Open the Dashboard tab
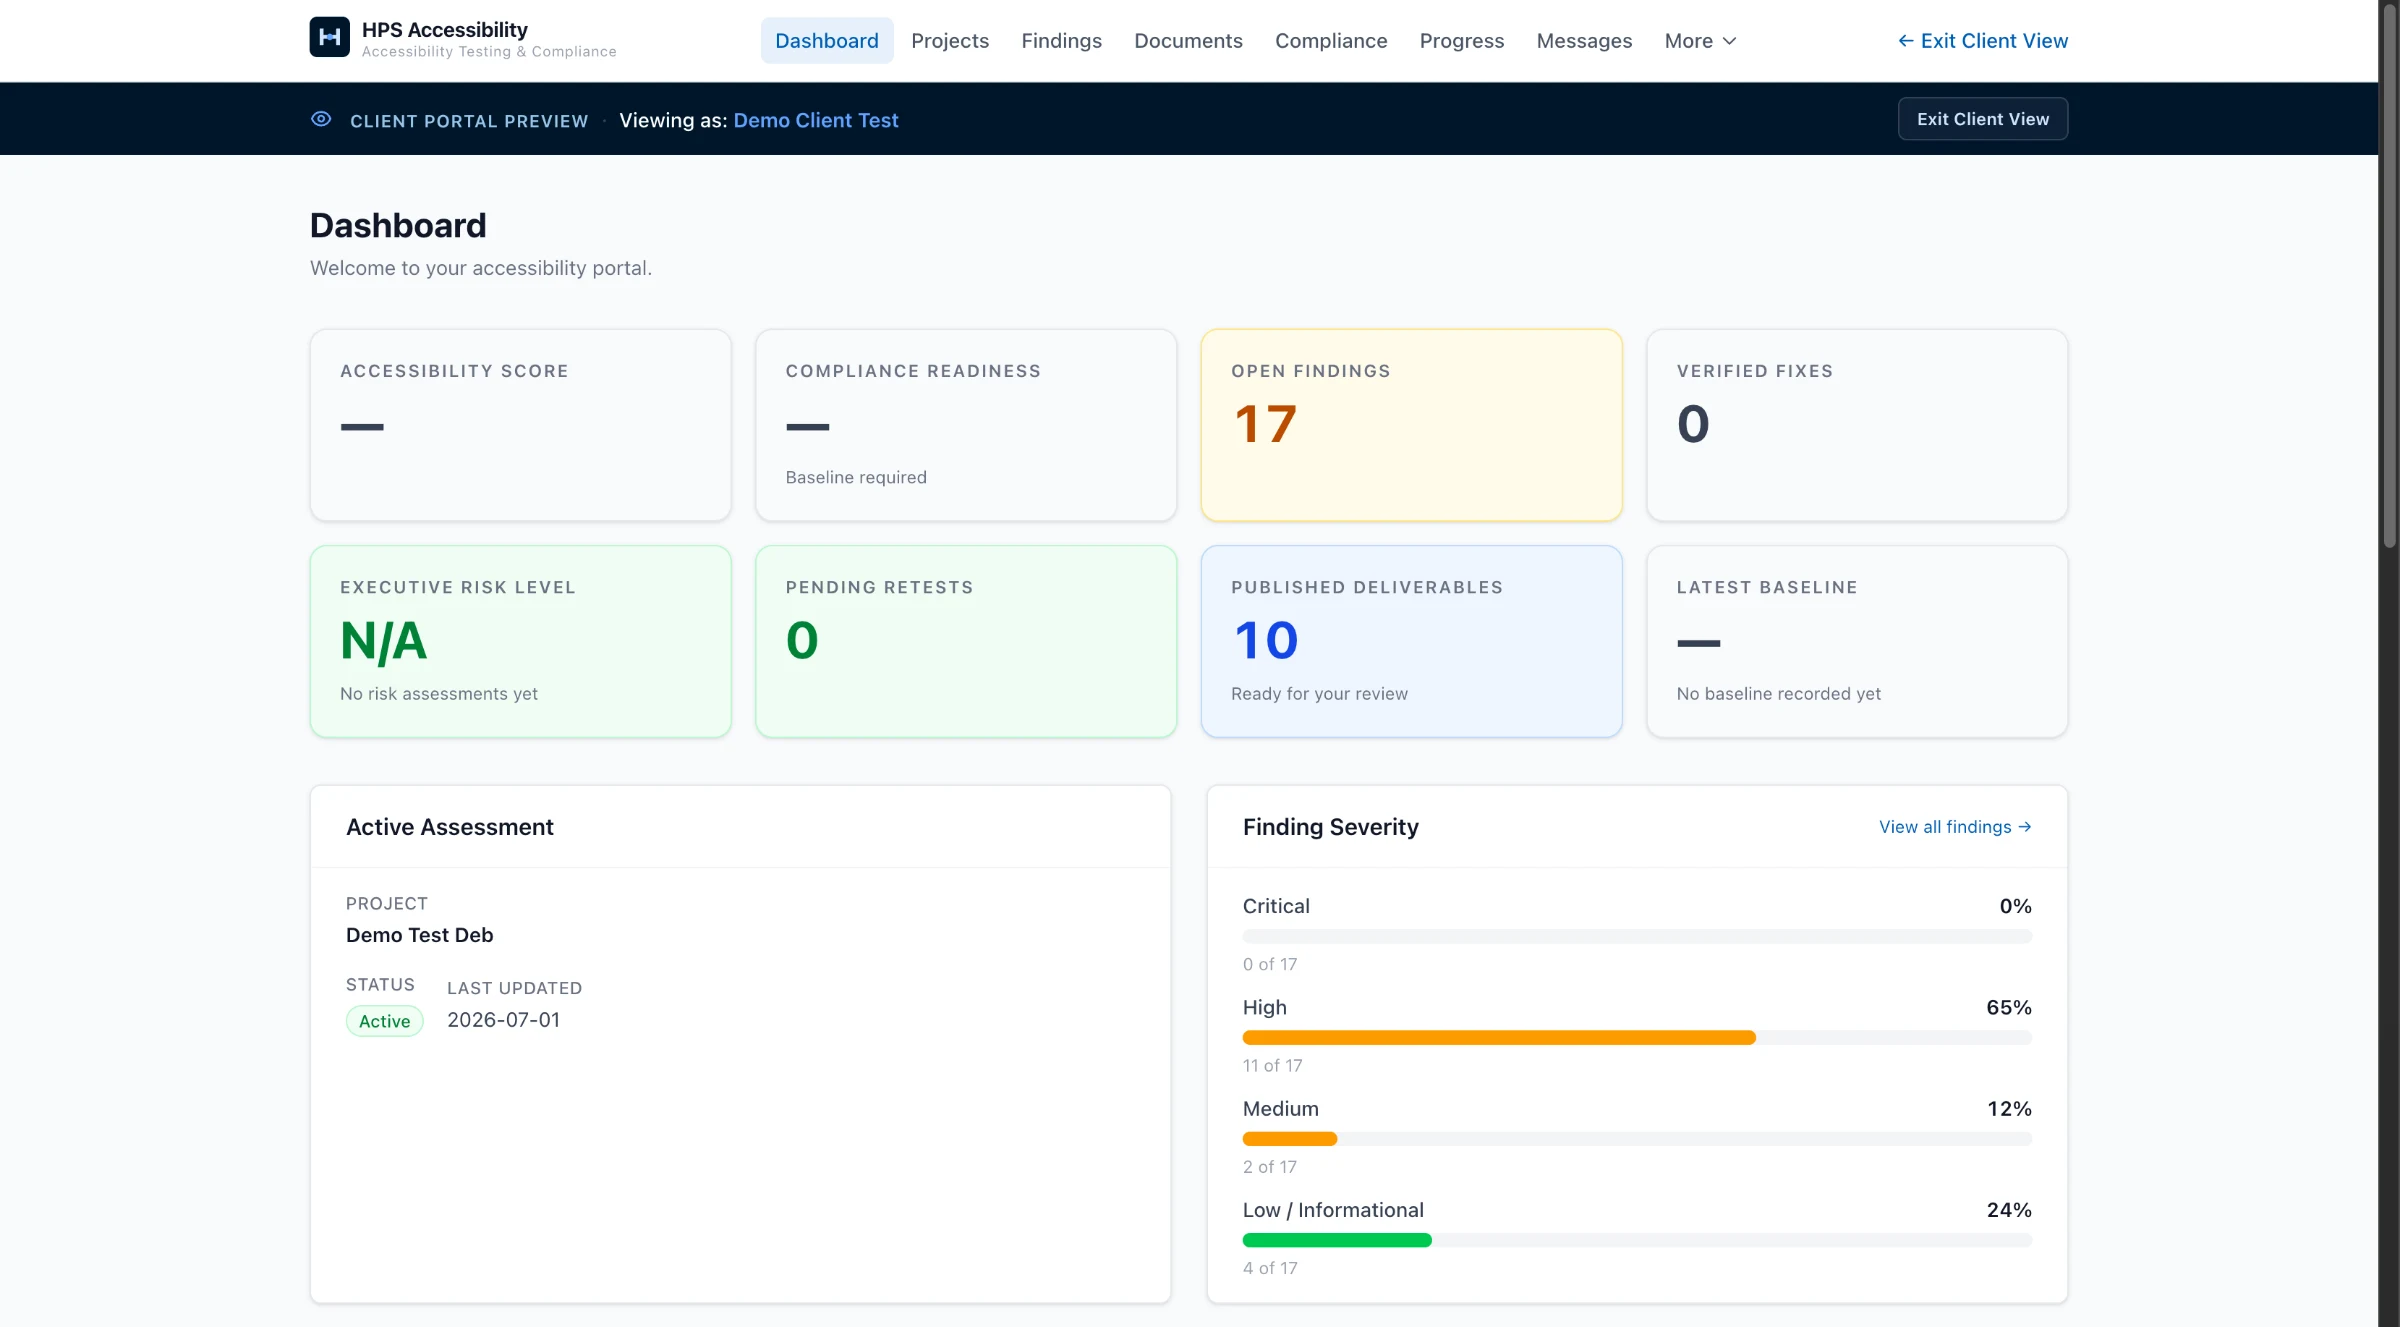This screenshot has height=1327, width=2400. click(827, 41)
